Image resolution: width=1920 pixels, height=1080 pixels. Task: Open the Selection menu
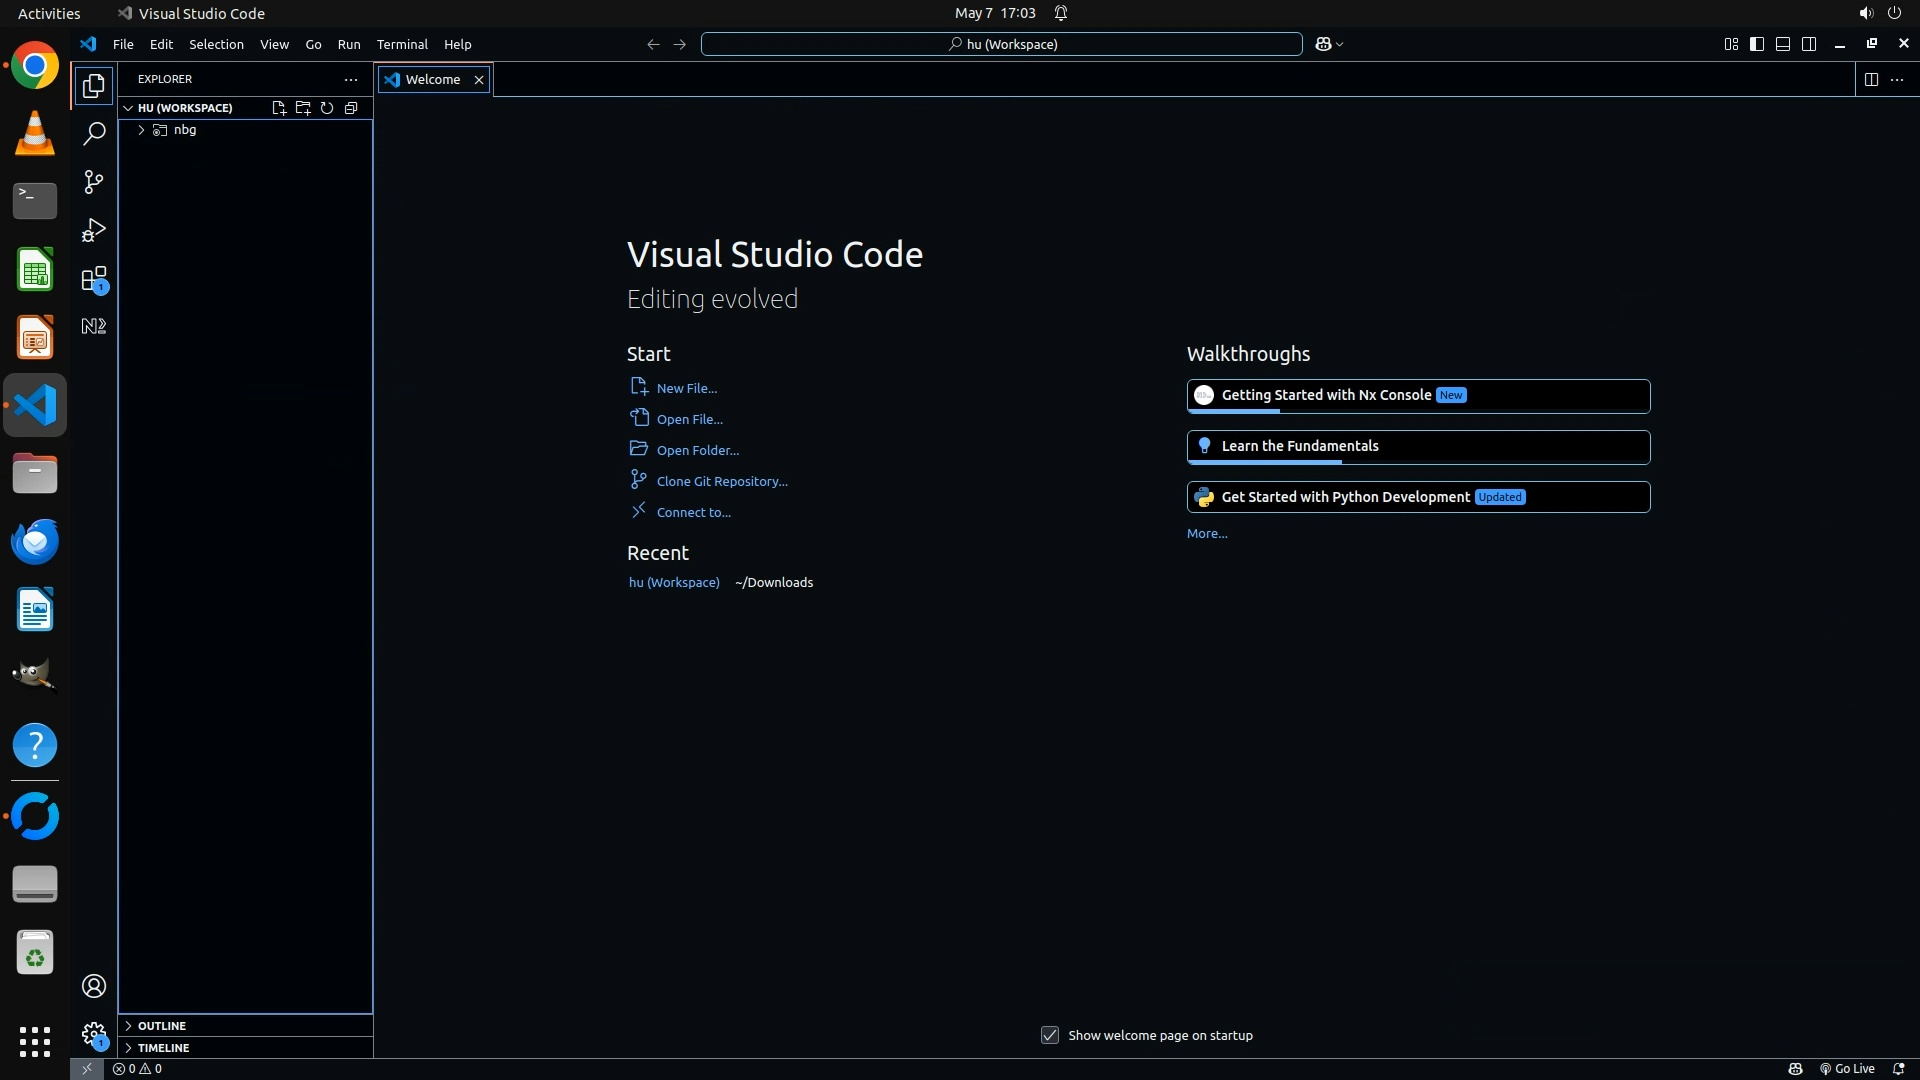click(216, 44)
